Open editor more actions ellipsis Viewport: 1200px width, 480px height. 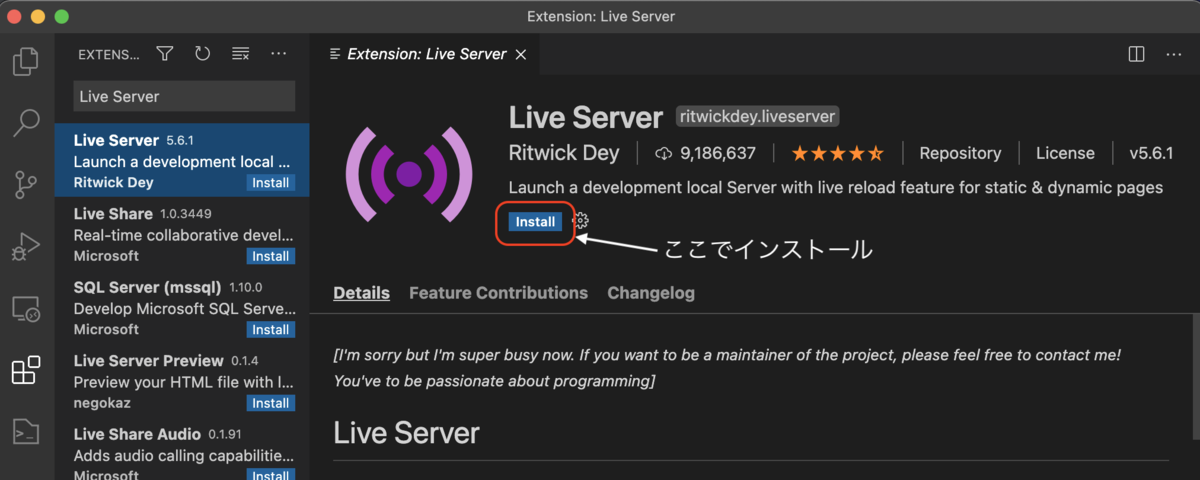1174,54
